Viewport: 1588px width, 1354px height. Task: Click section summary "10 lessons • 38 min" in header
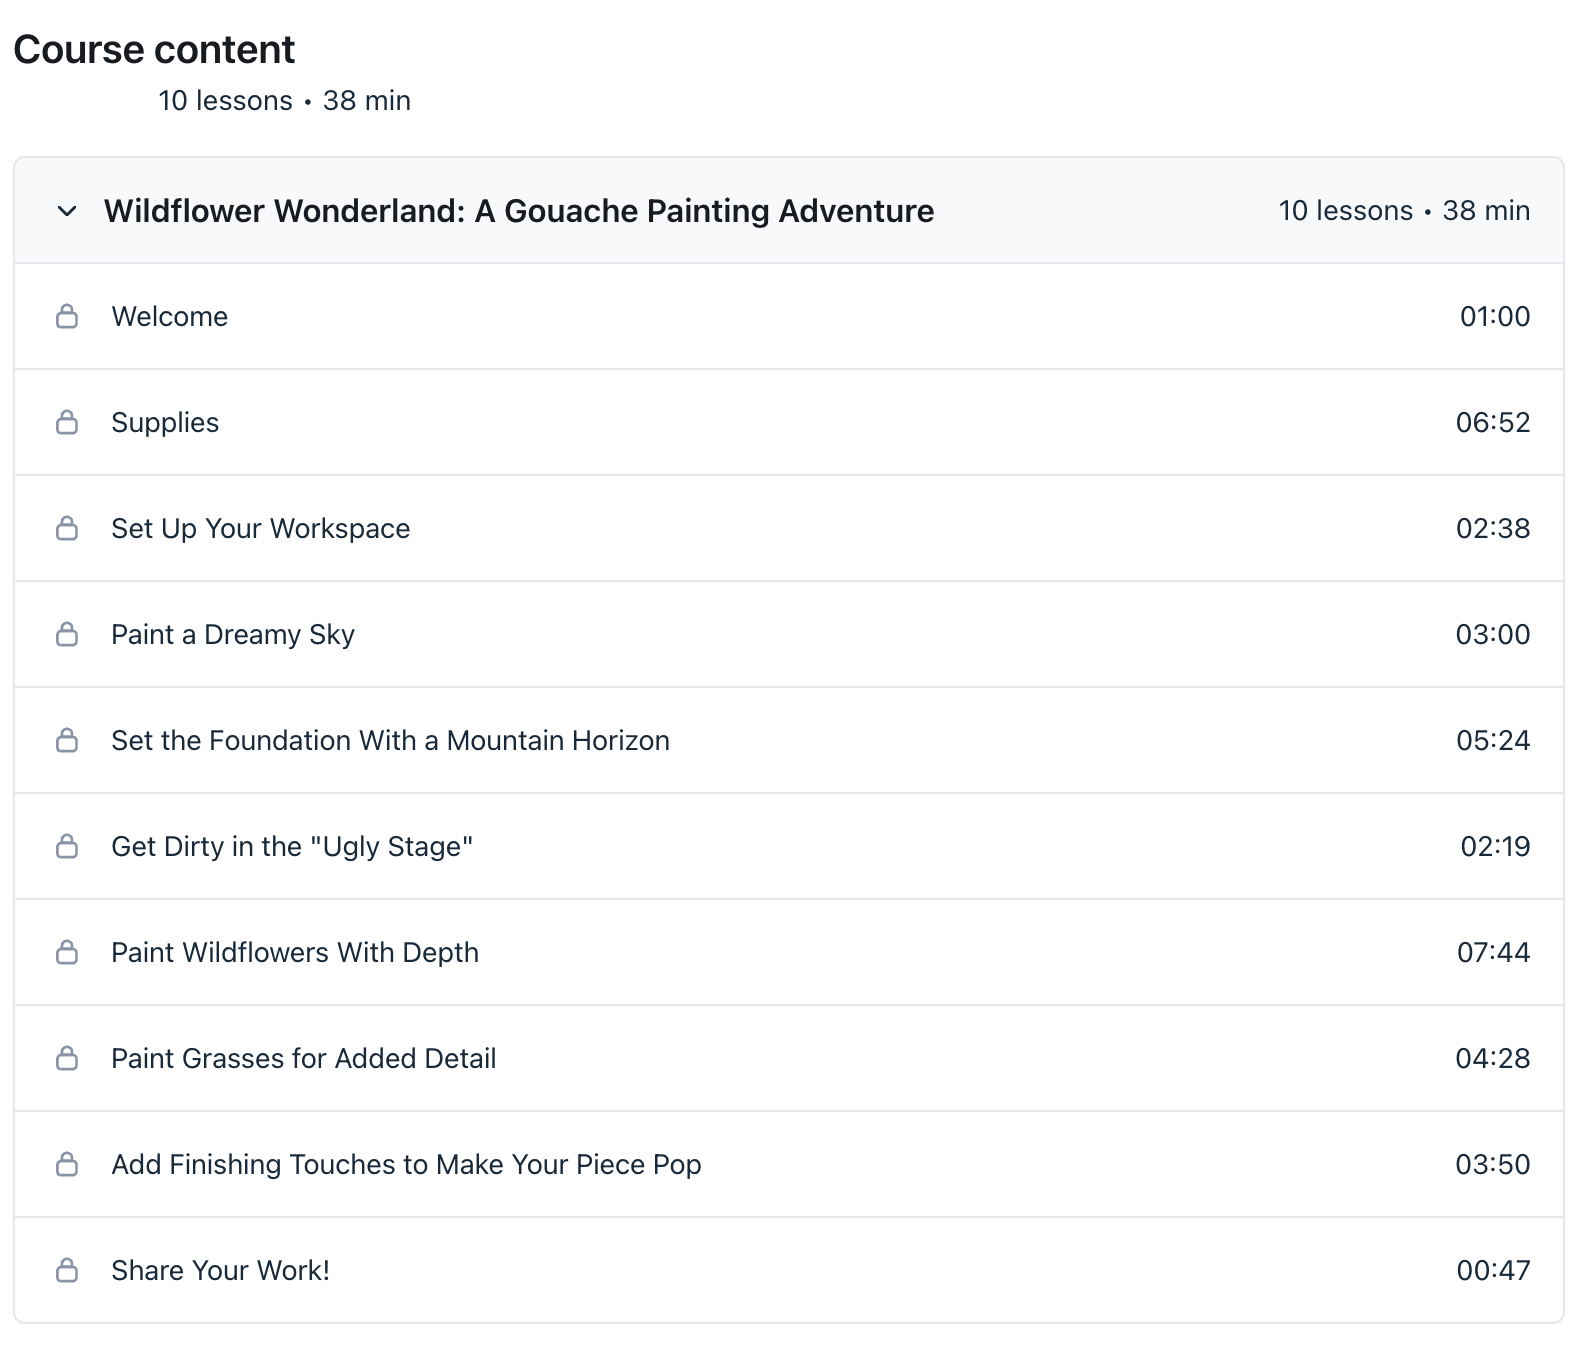1403,211
